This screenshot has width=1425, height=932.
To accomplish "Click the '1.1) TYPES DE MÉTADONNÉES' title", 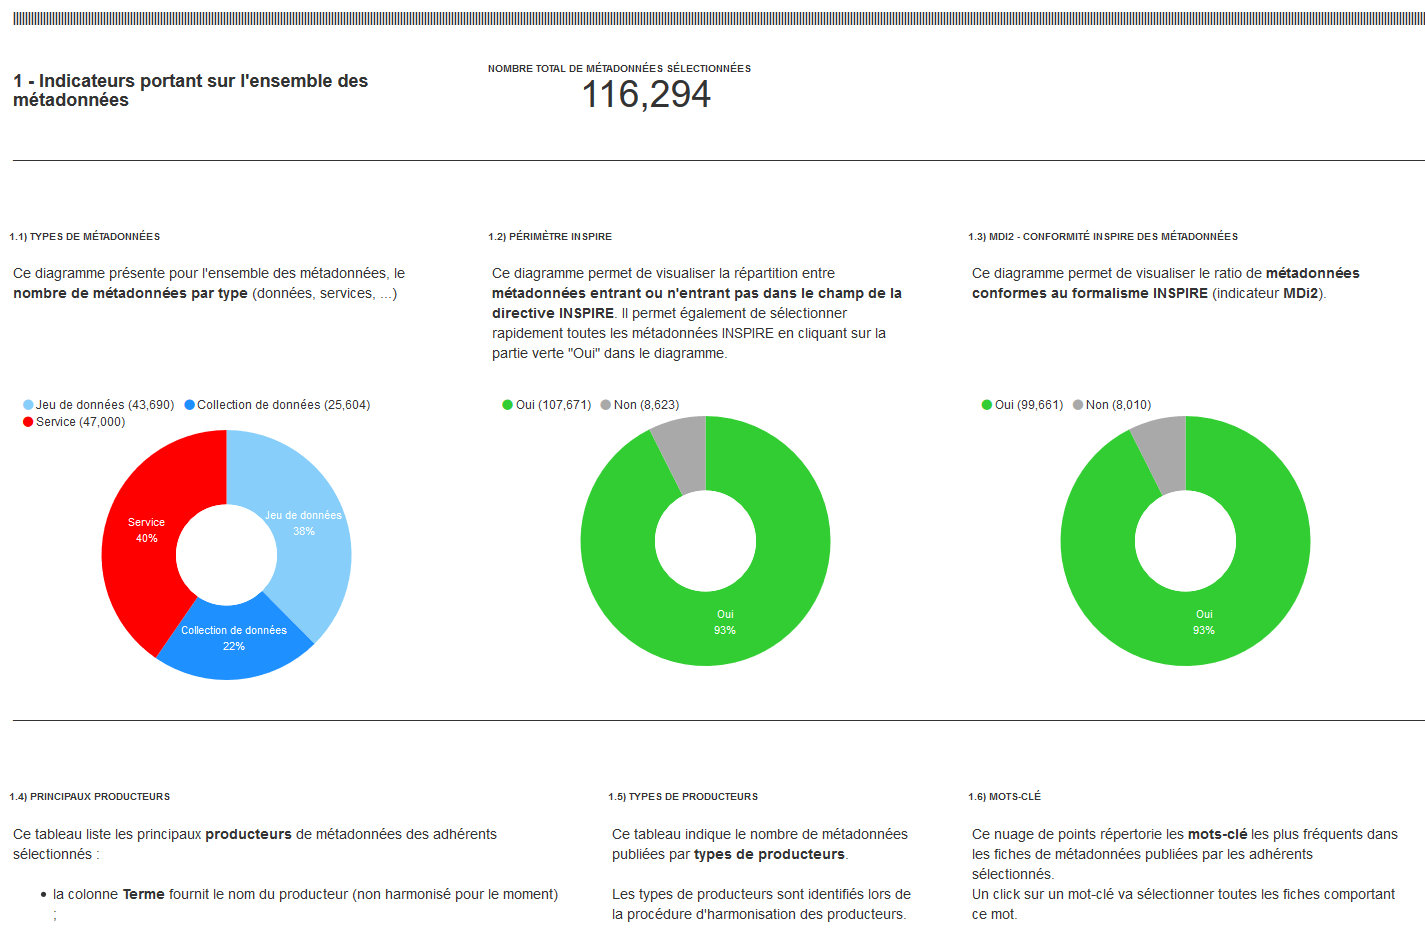I will click(85, 237).
